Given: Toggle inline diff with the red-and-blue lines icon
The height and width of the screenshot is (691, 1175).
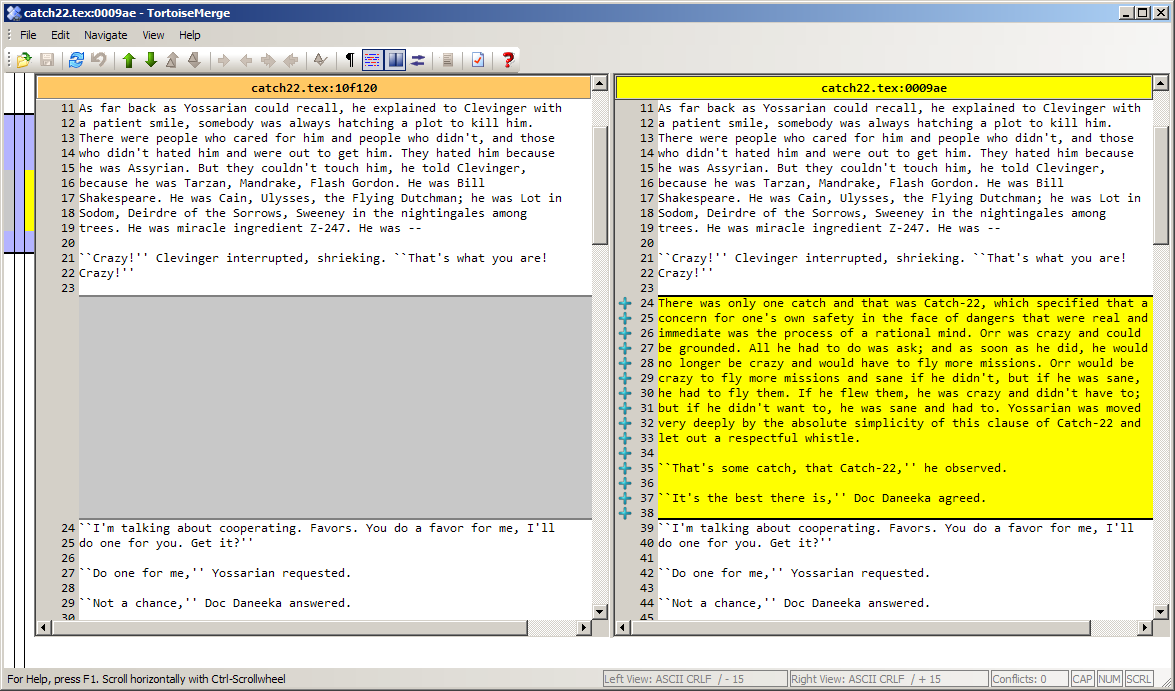Looking at the screenshot, I should [x=372, y=60].
